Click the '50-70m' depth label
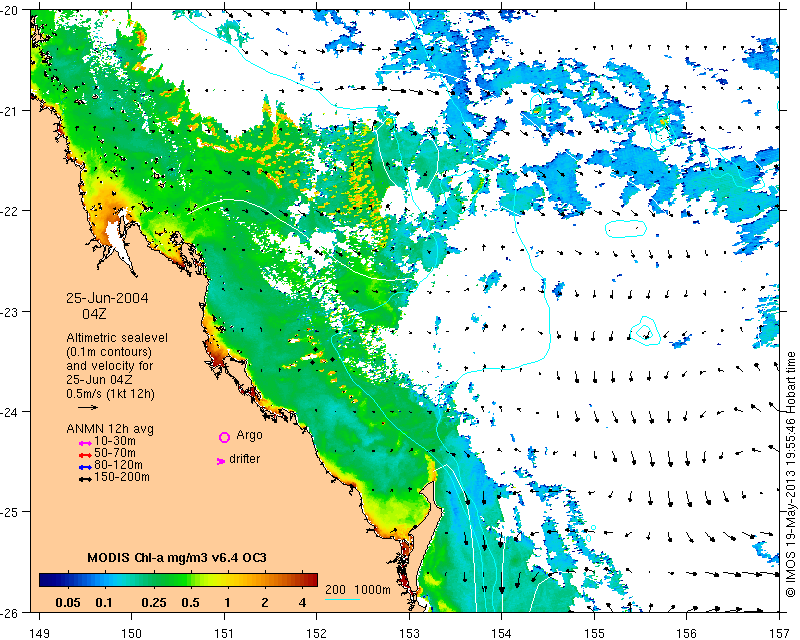The width and height of the screenshot is (800, 640). (115, 453)
